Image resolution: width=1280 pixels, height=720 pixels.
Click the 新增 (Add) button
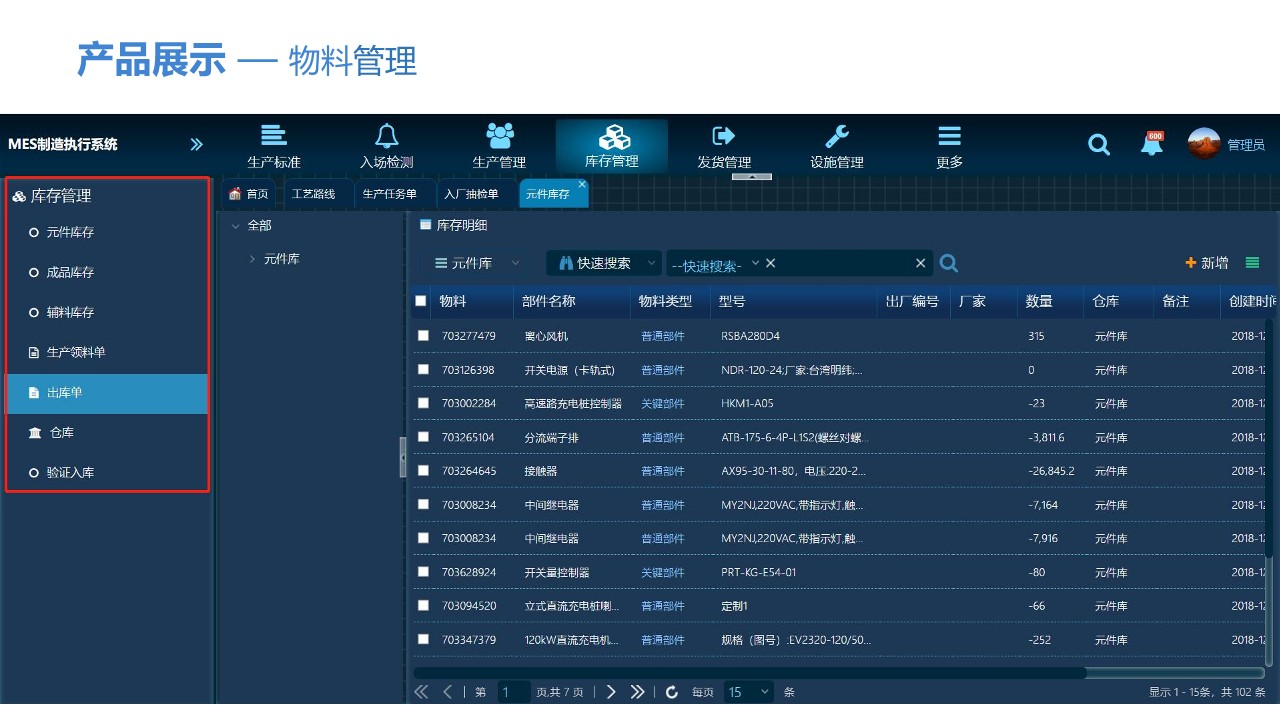click(1206, 262)
